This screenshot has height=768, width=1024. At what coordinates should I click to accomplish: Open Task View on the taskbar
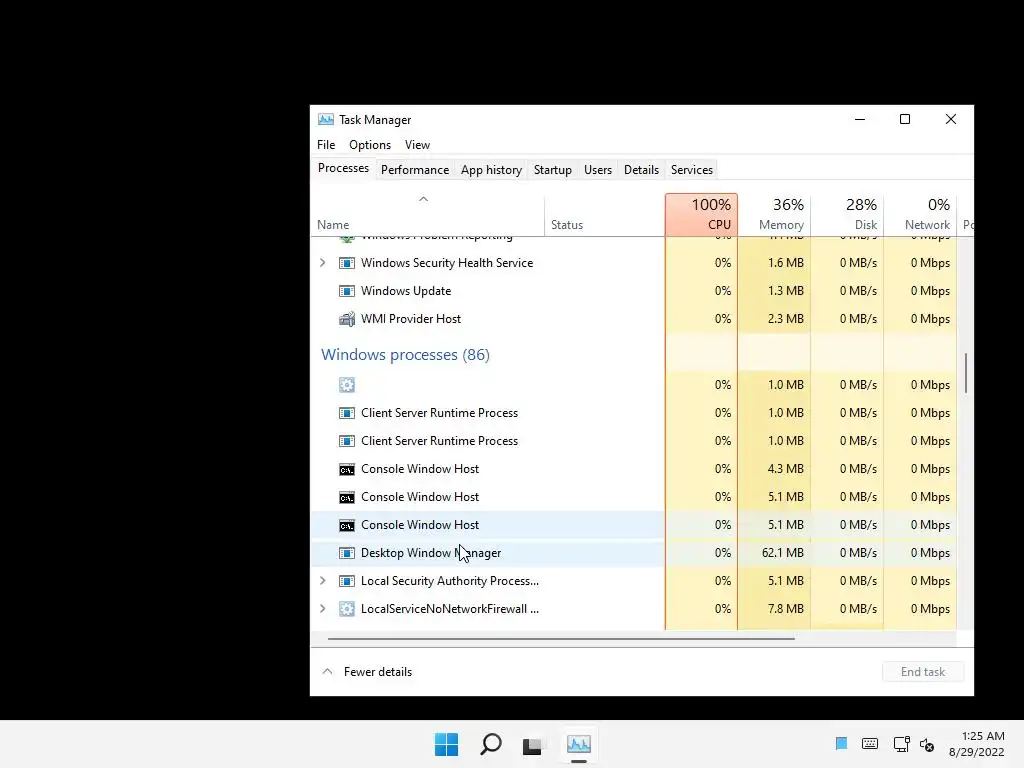pos(532,745)
